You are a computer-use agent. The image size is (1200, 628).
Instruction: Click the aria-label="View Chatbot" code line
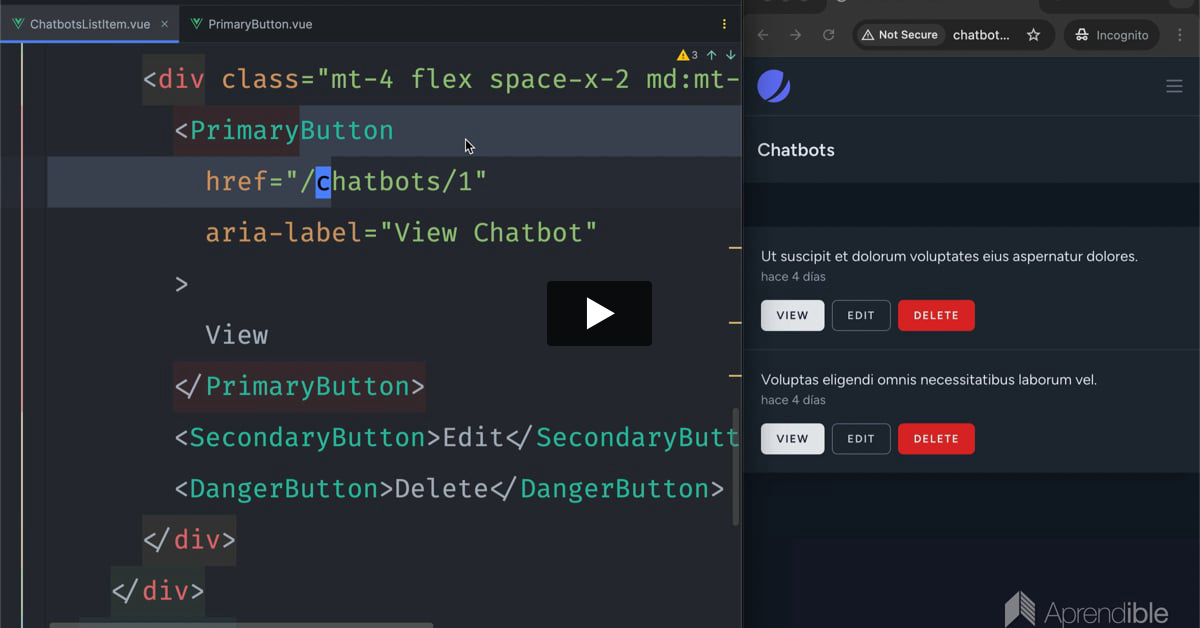(x=401, y=233)
